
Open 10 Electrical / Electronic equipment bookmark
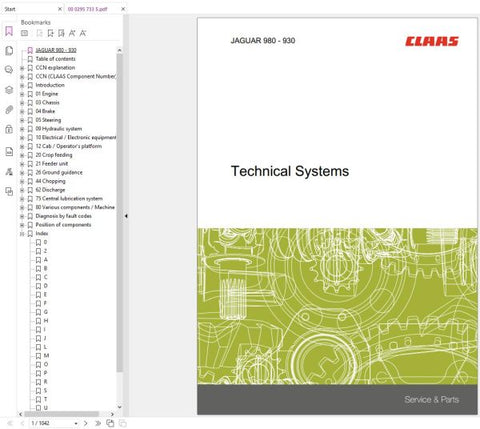tap(76, 137)
